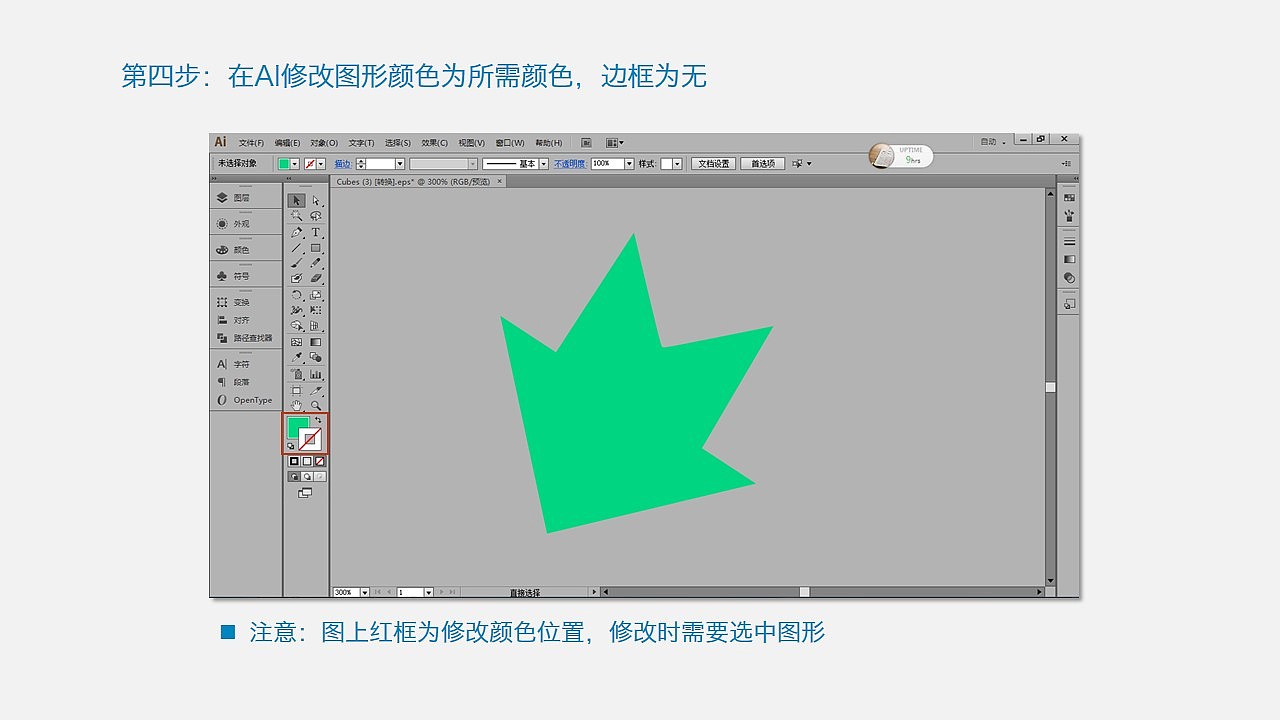This screenshot has height=720, width=1280.
Task: Click the Stroke none swatch in toolbox
Action: pos(310,439)
